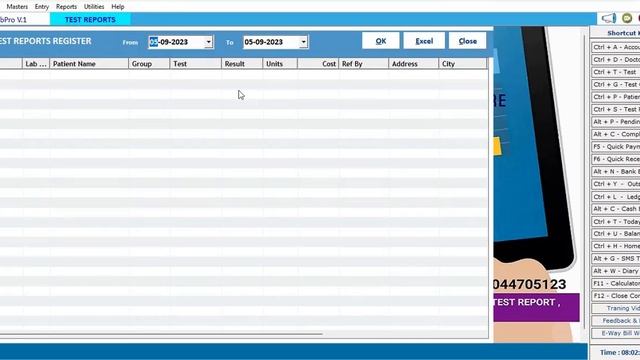
Task: Click the City column header
Action: 462,64
